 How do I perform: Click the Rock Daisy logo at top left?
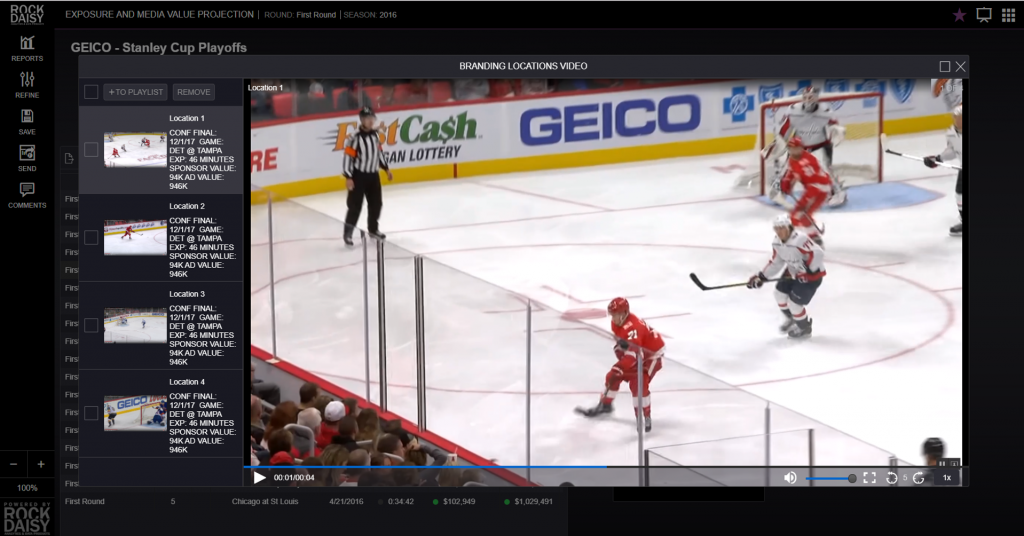27,14
